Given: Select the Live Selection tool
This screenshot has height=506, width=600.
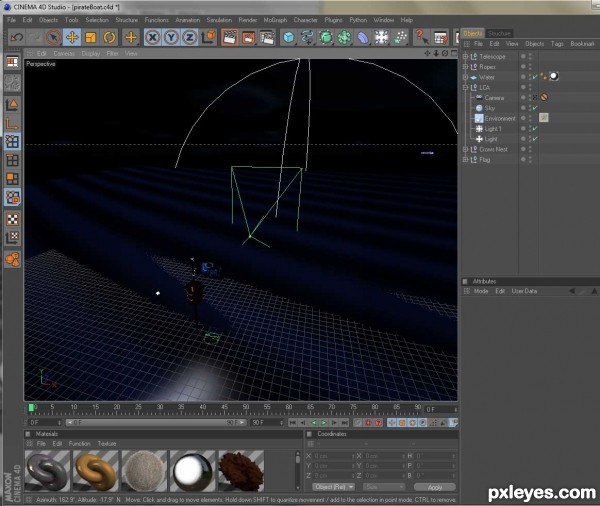Looking at the screenshot, I should [54, 38].
